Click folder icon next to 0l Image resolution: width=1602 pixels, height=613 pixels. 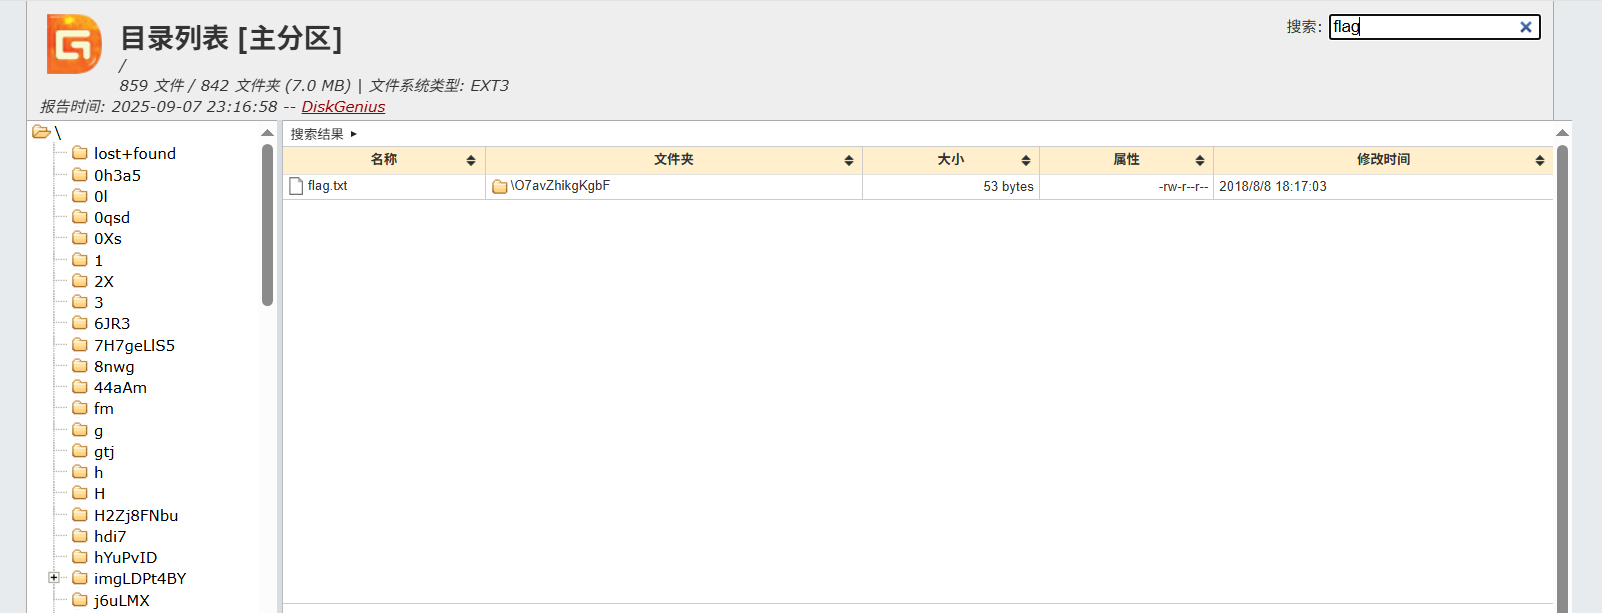tap(80, 195)
